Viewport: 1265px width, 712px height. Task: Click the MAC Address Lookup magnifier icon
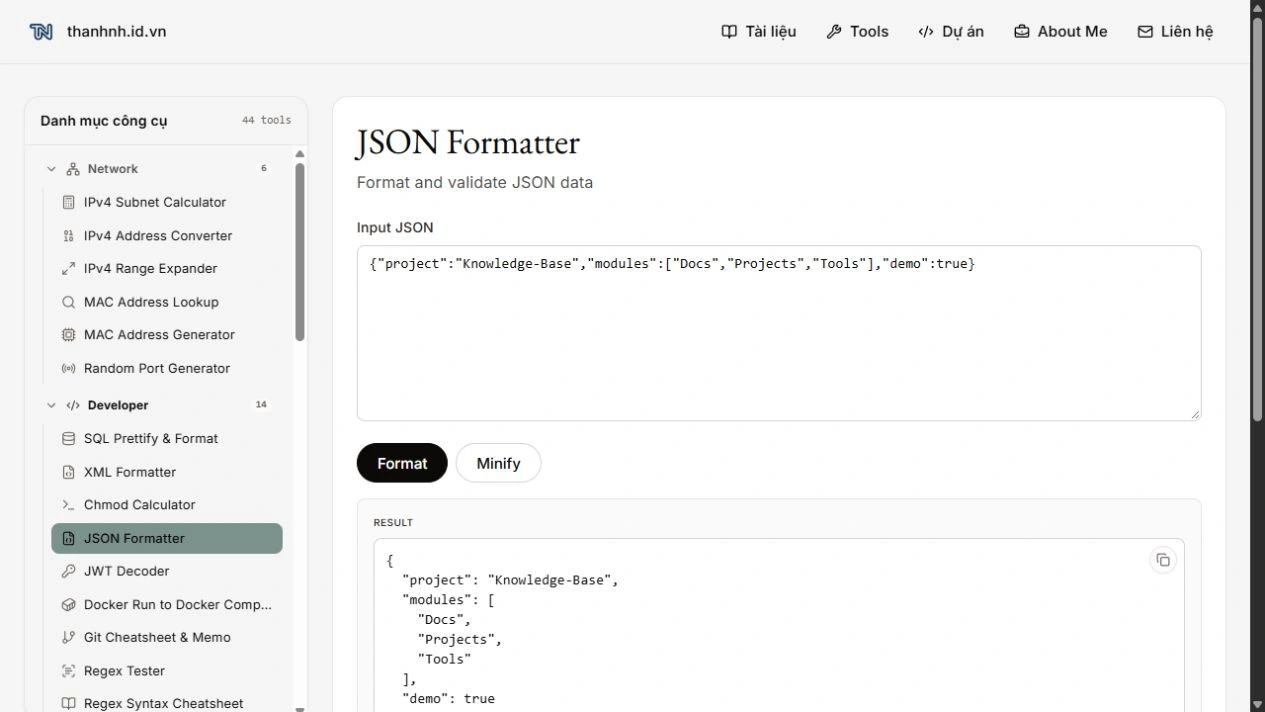[x=68, y=302]
